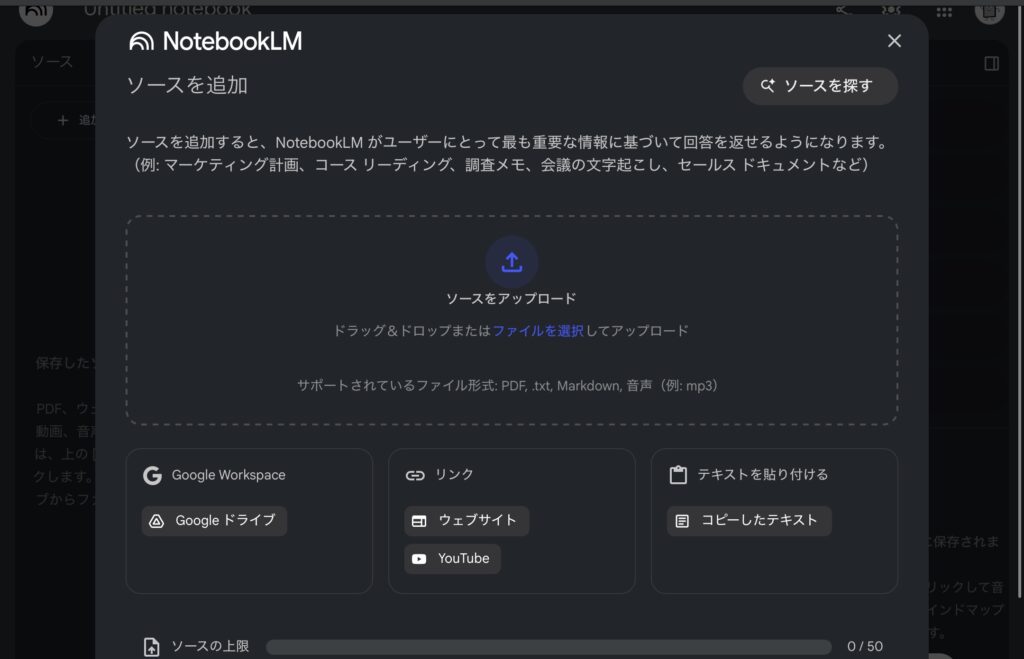
Task: Click the ソースの上限 file icon
Action: pos(152,647)
